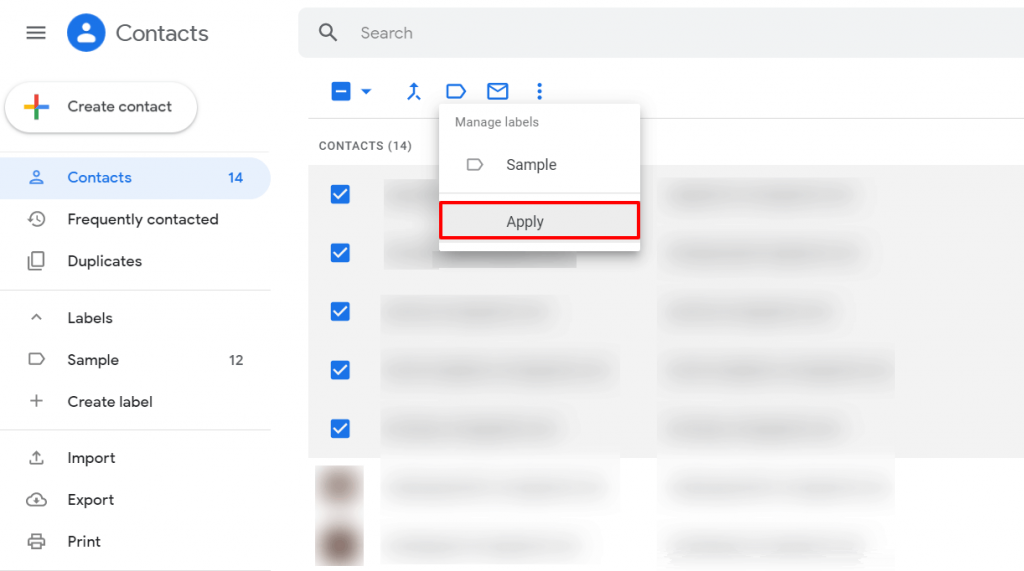
Task: Click the send email envelope icon
Action: [497, 92]
